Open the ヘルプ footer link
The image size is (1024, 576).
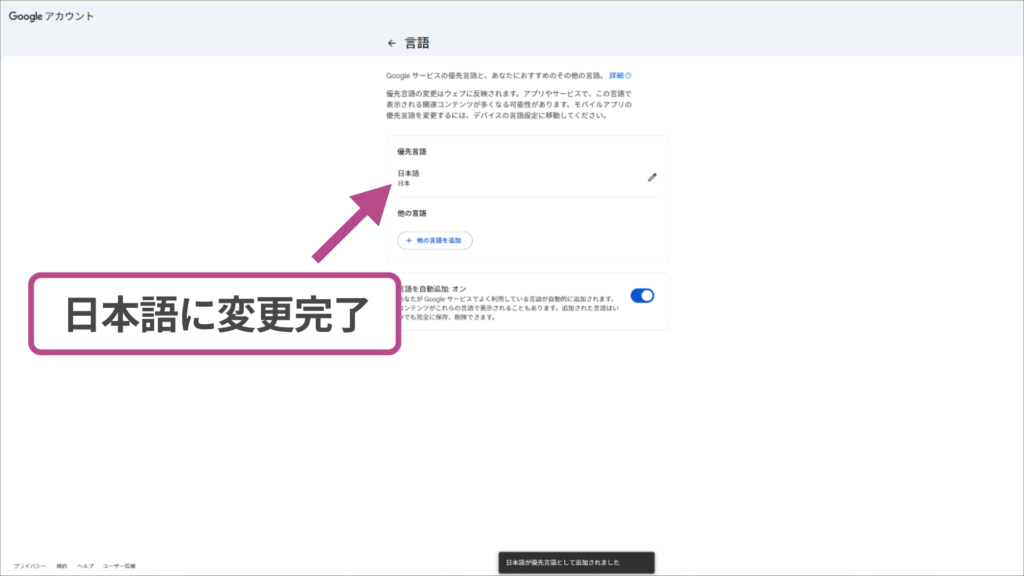click(86, 564)
